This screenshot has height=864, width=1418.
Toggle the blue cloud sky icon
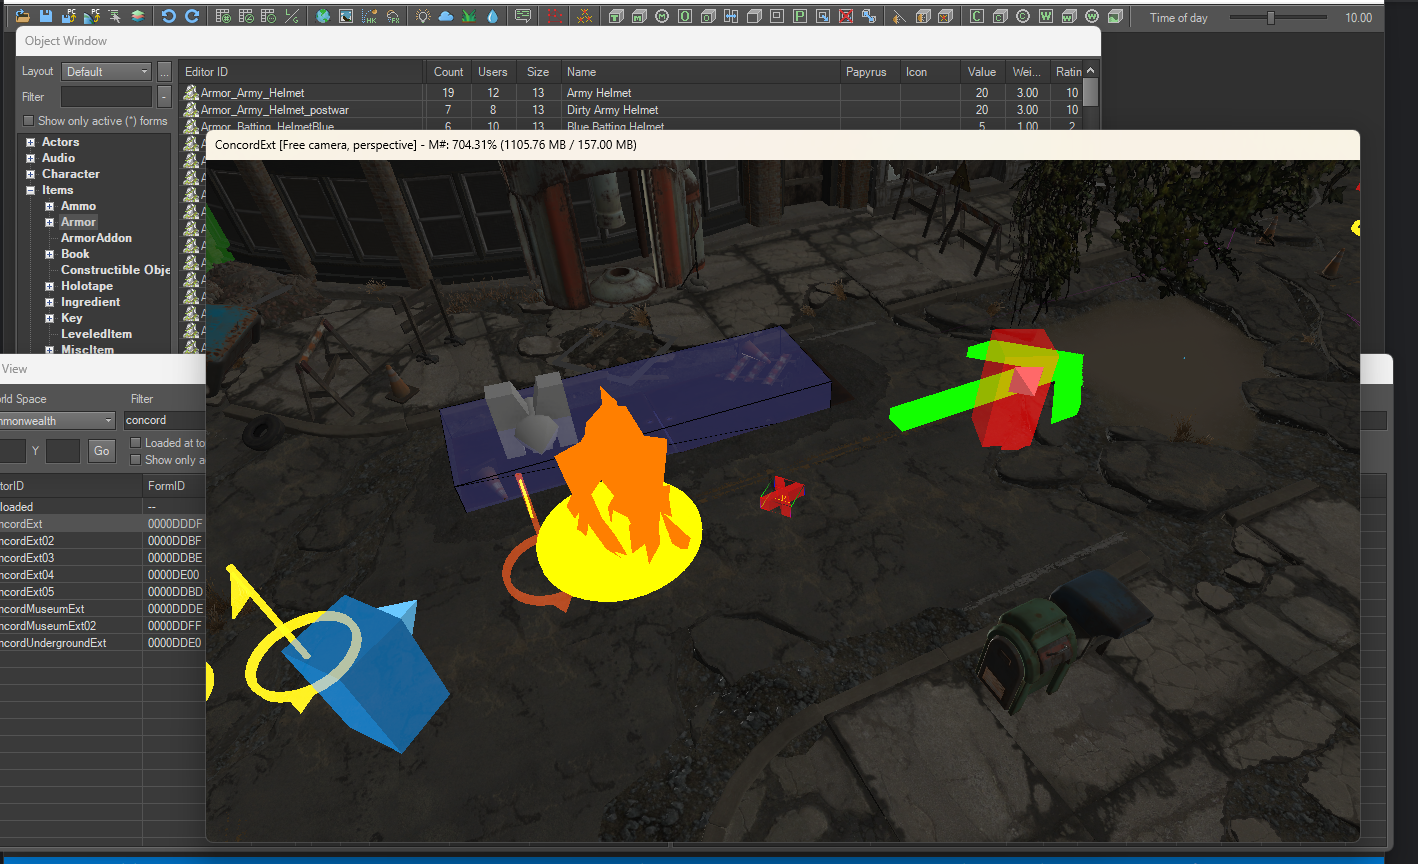click(445, 16)
